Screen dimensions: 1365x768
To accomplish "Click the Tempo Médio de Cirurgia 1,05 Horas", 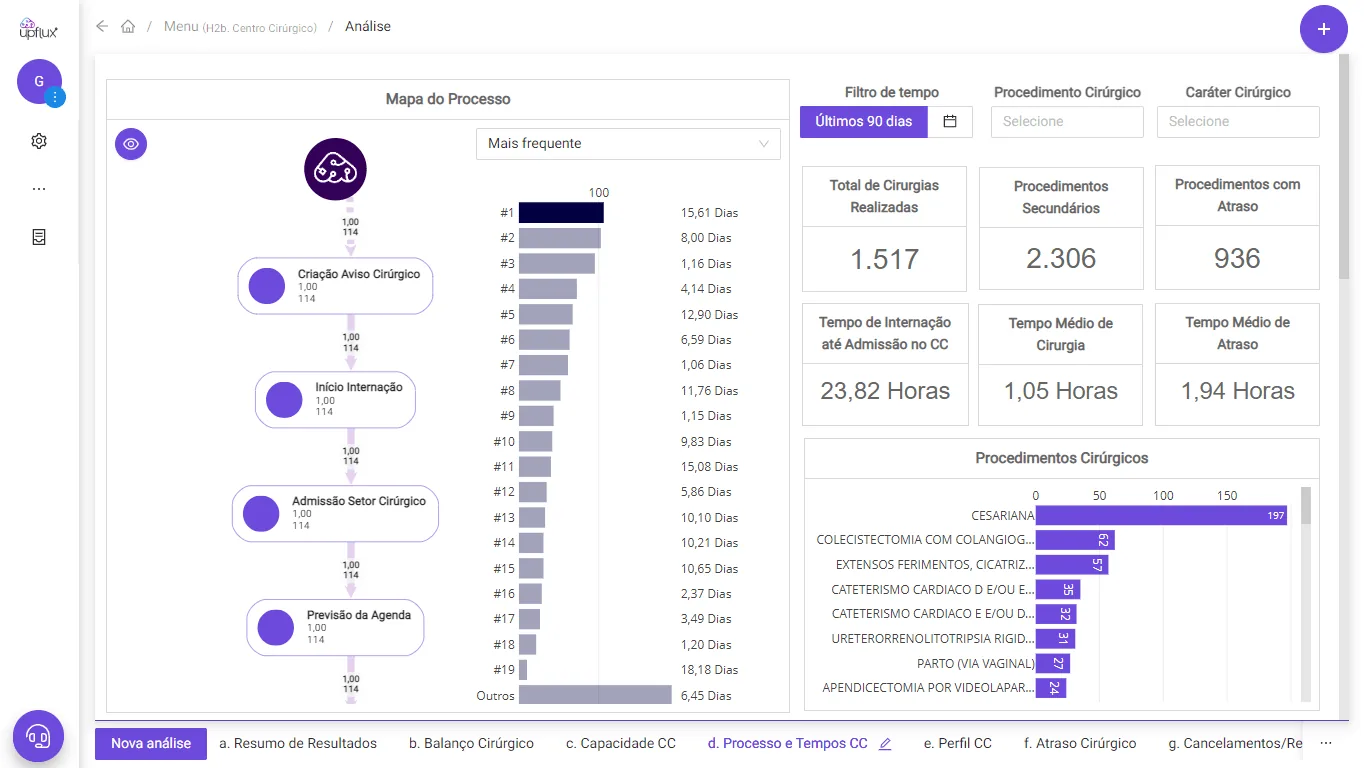I will coord(1061,391).
